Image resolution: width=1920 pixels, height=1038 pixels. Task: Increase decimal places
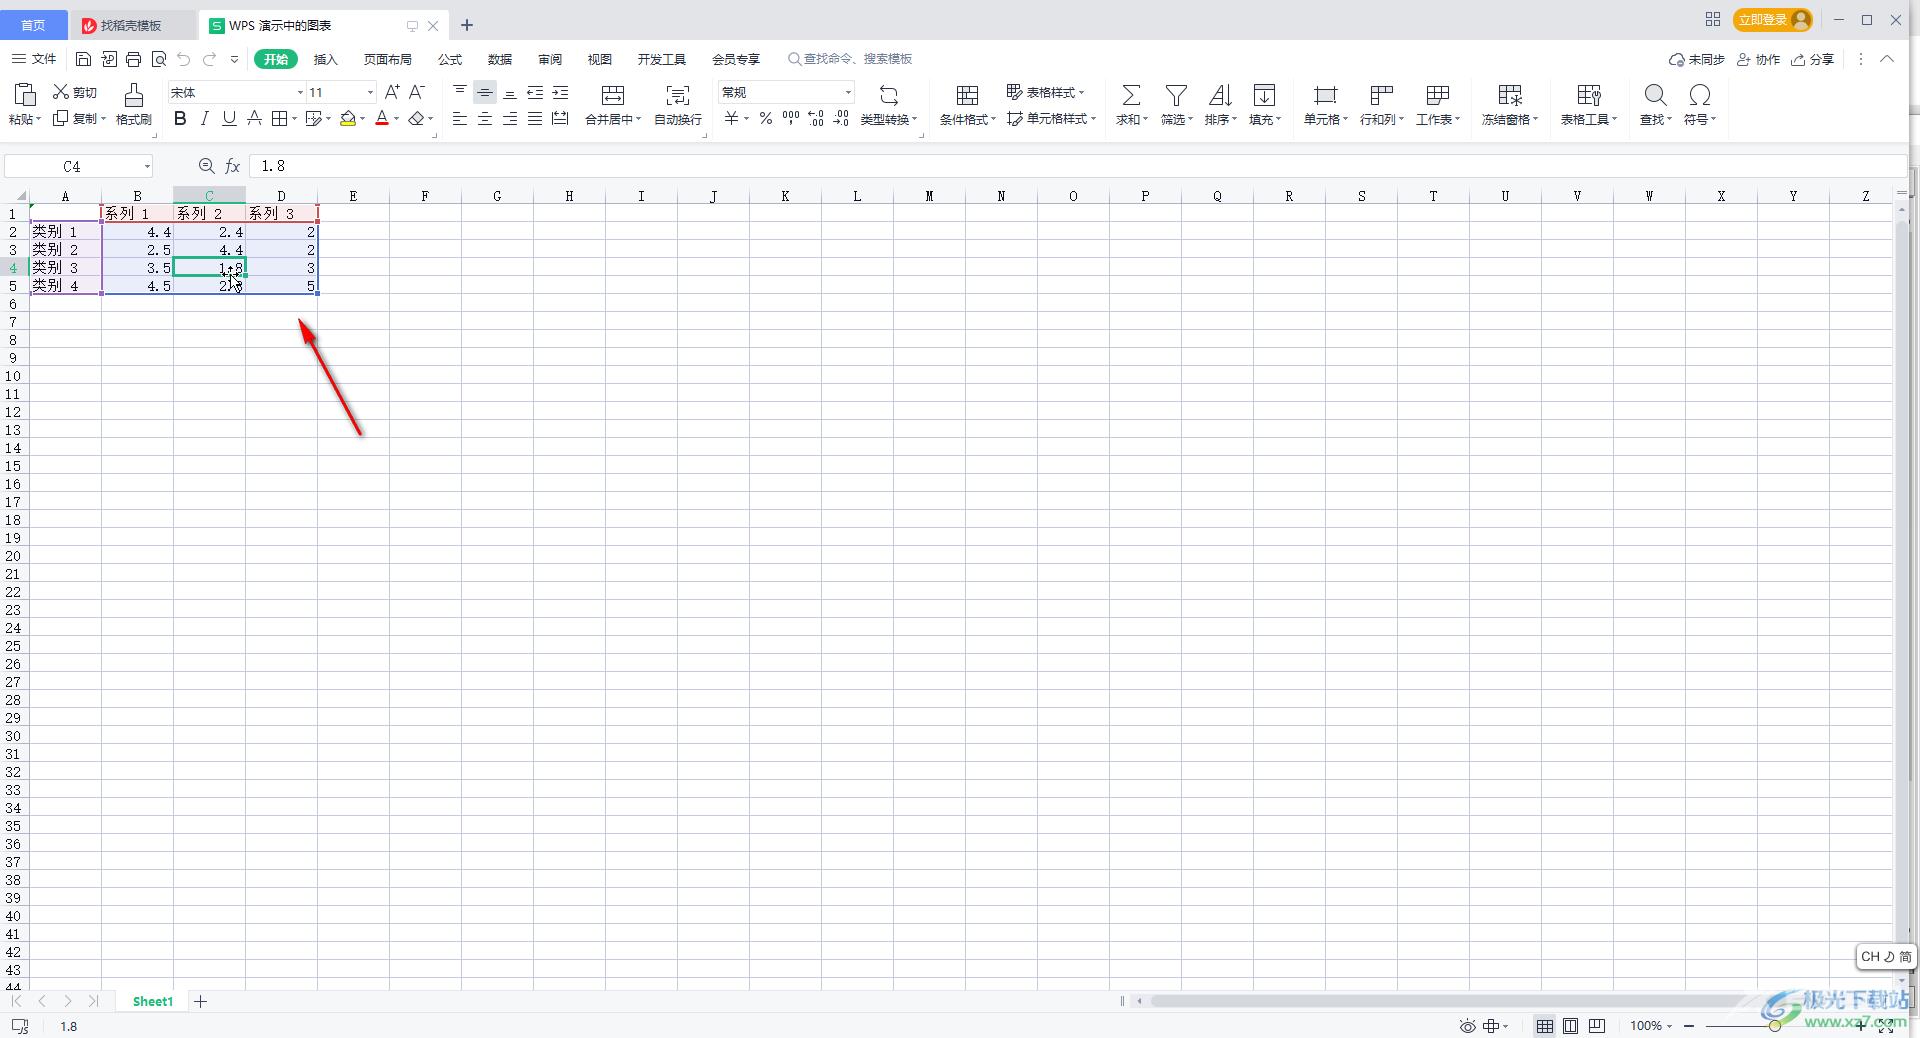click(816, 119)
